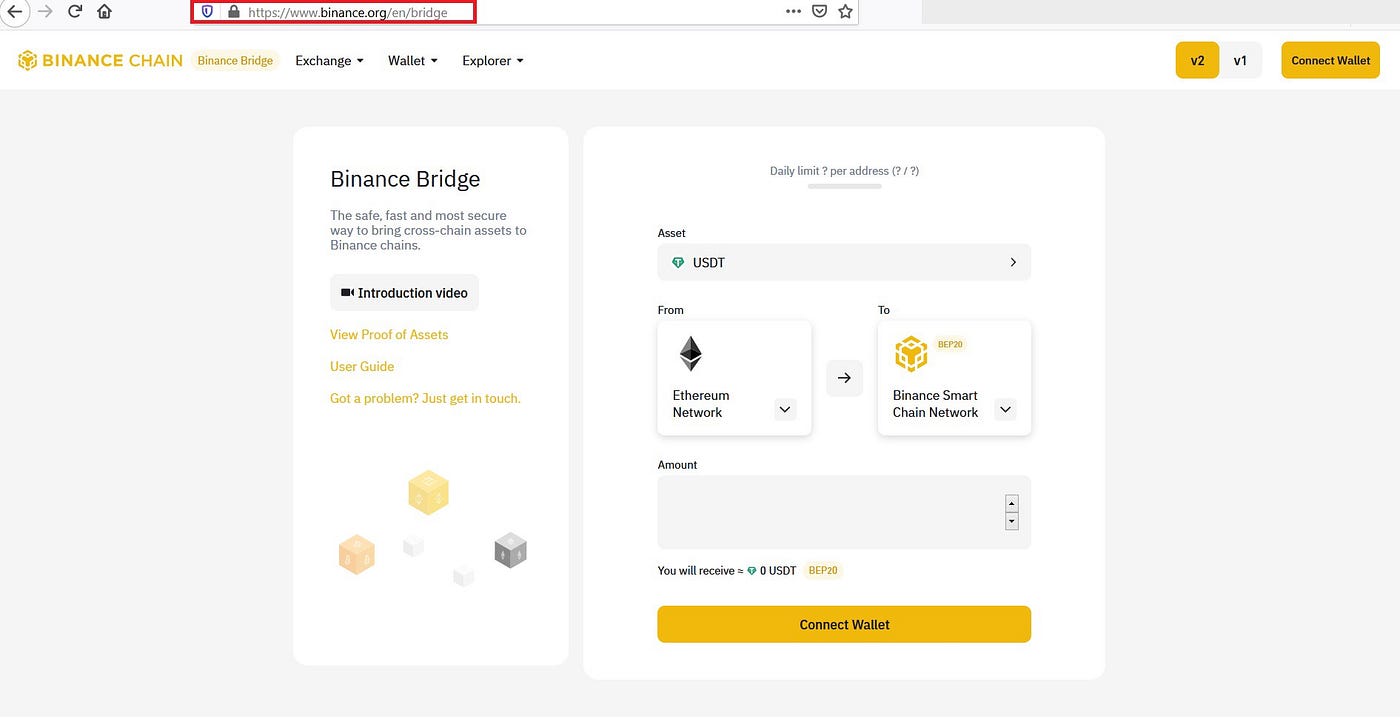Click the BEP20 tag on the To card
The height and width of the screenshot is (722, 1400).
pos(950,345)
